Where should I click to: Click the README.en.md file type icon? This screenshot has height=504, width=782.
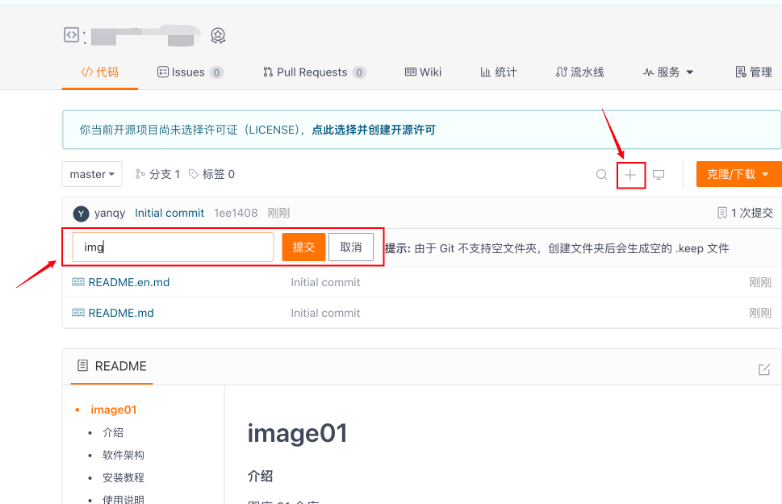pyautogui.click(x=78, y=282)
